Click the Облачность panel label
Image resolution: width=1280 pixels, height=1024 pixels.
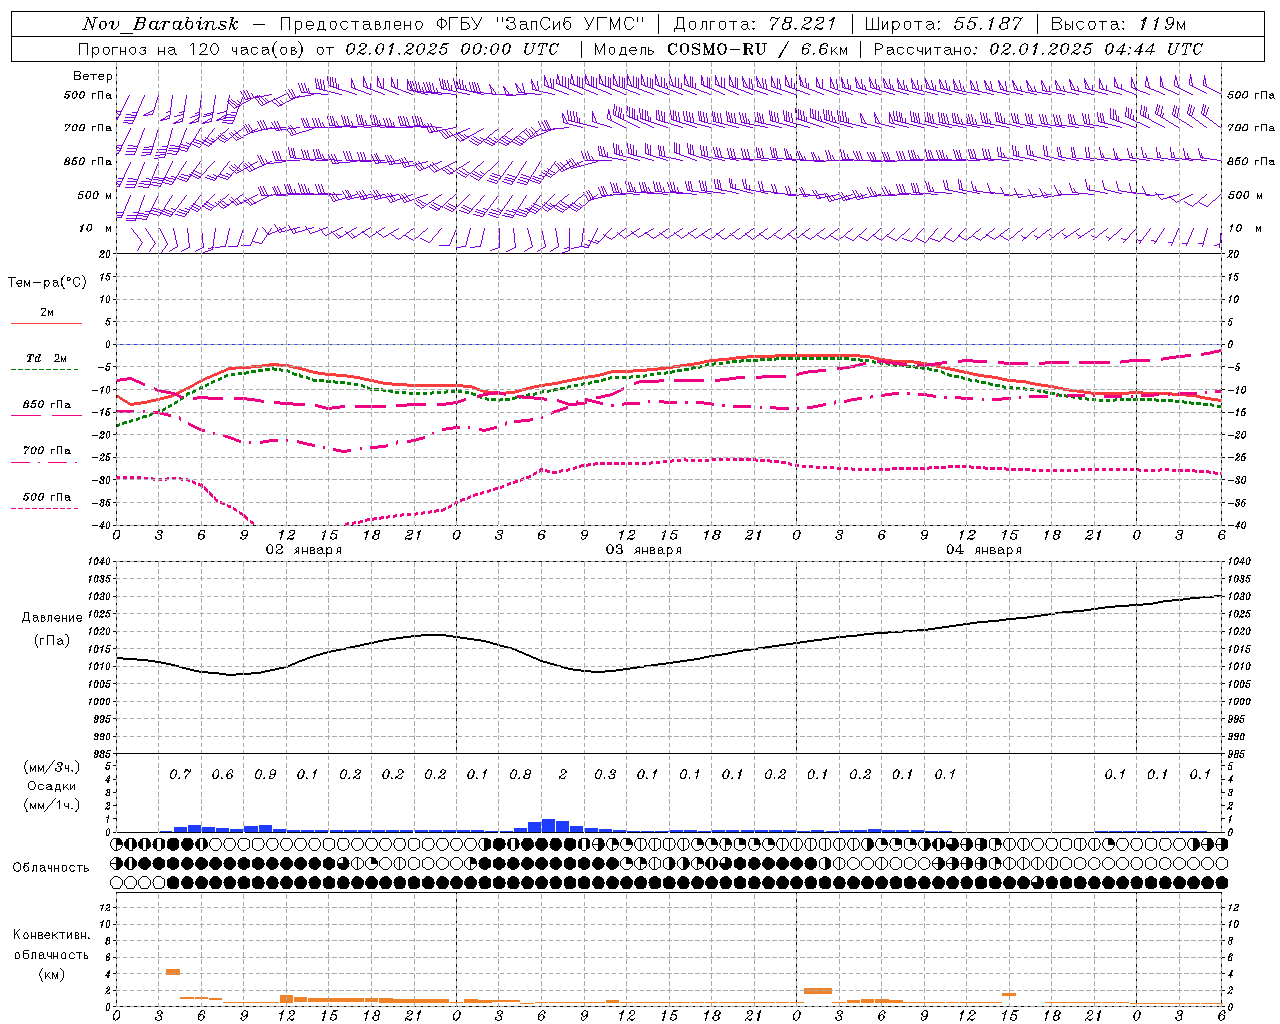coord(51,867)
